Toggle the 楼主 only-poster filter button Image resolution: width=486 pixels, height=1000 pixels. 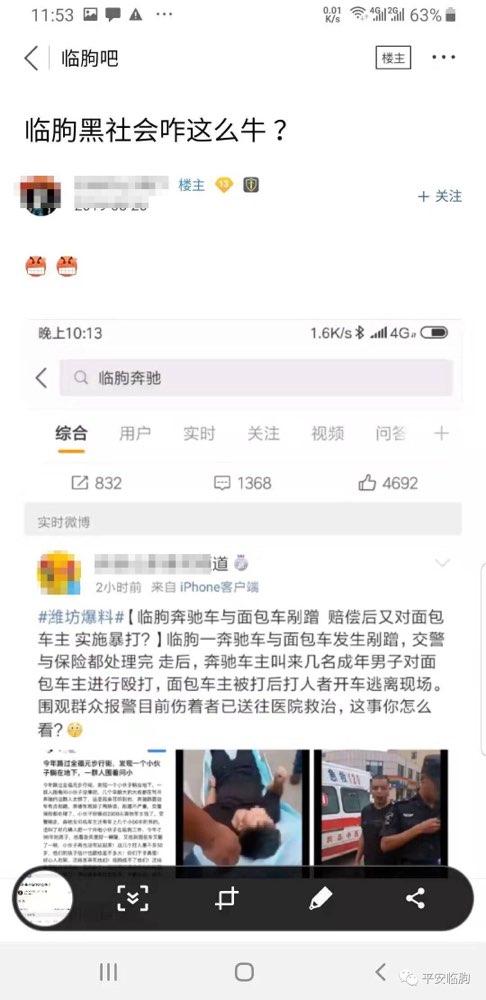point(393,58)
